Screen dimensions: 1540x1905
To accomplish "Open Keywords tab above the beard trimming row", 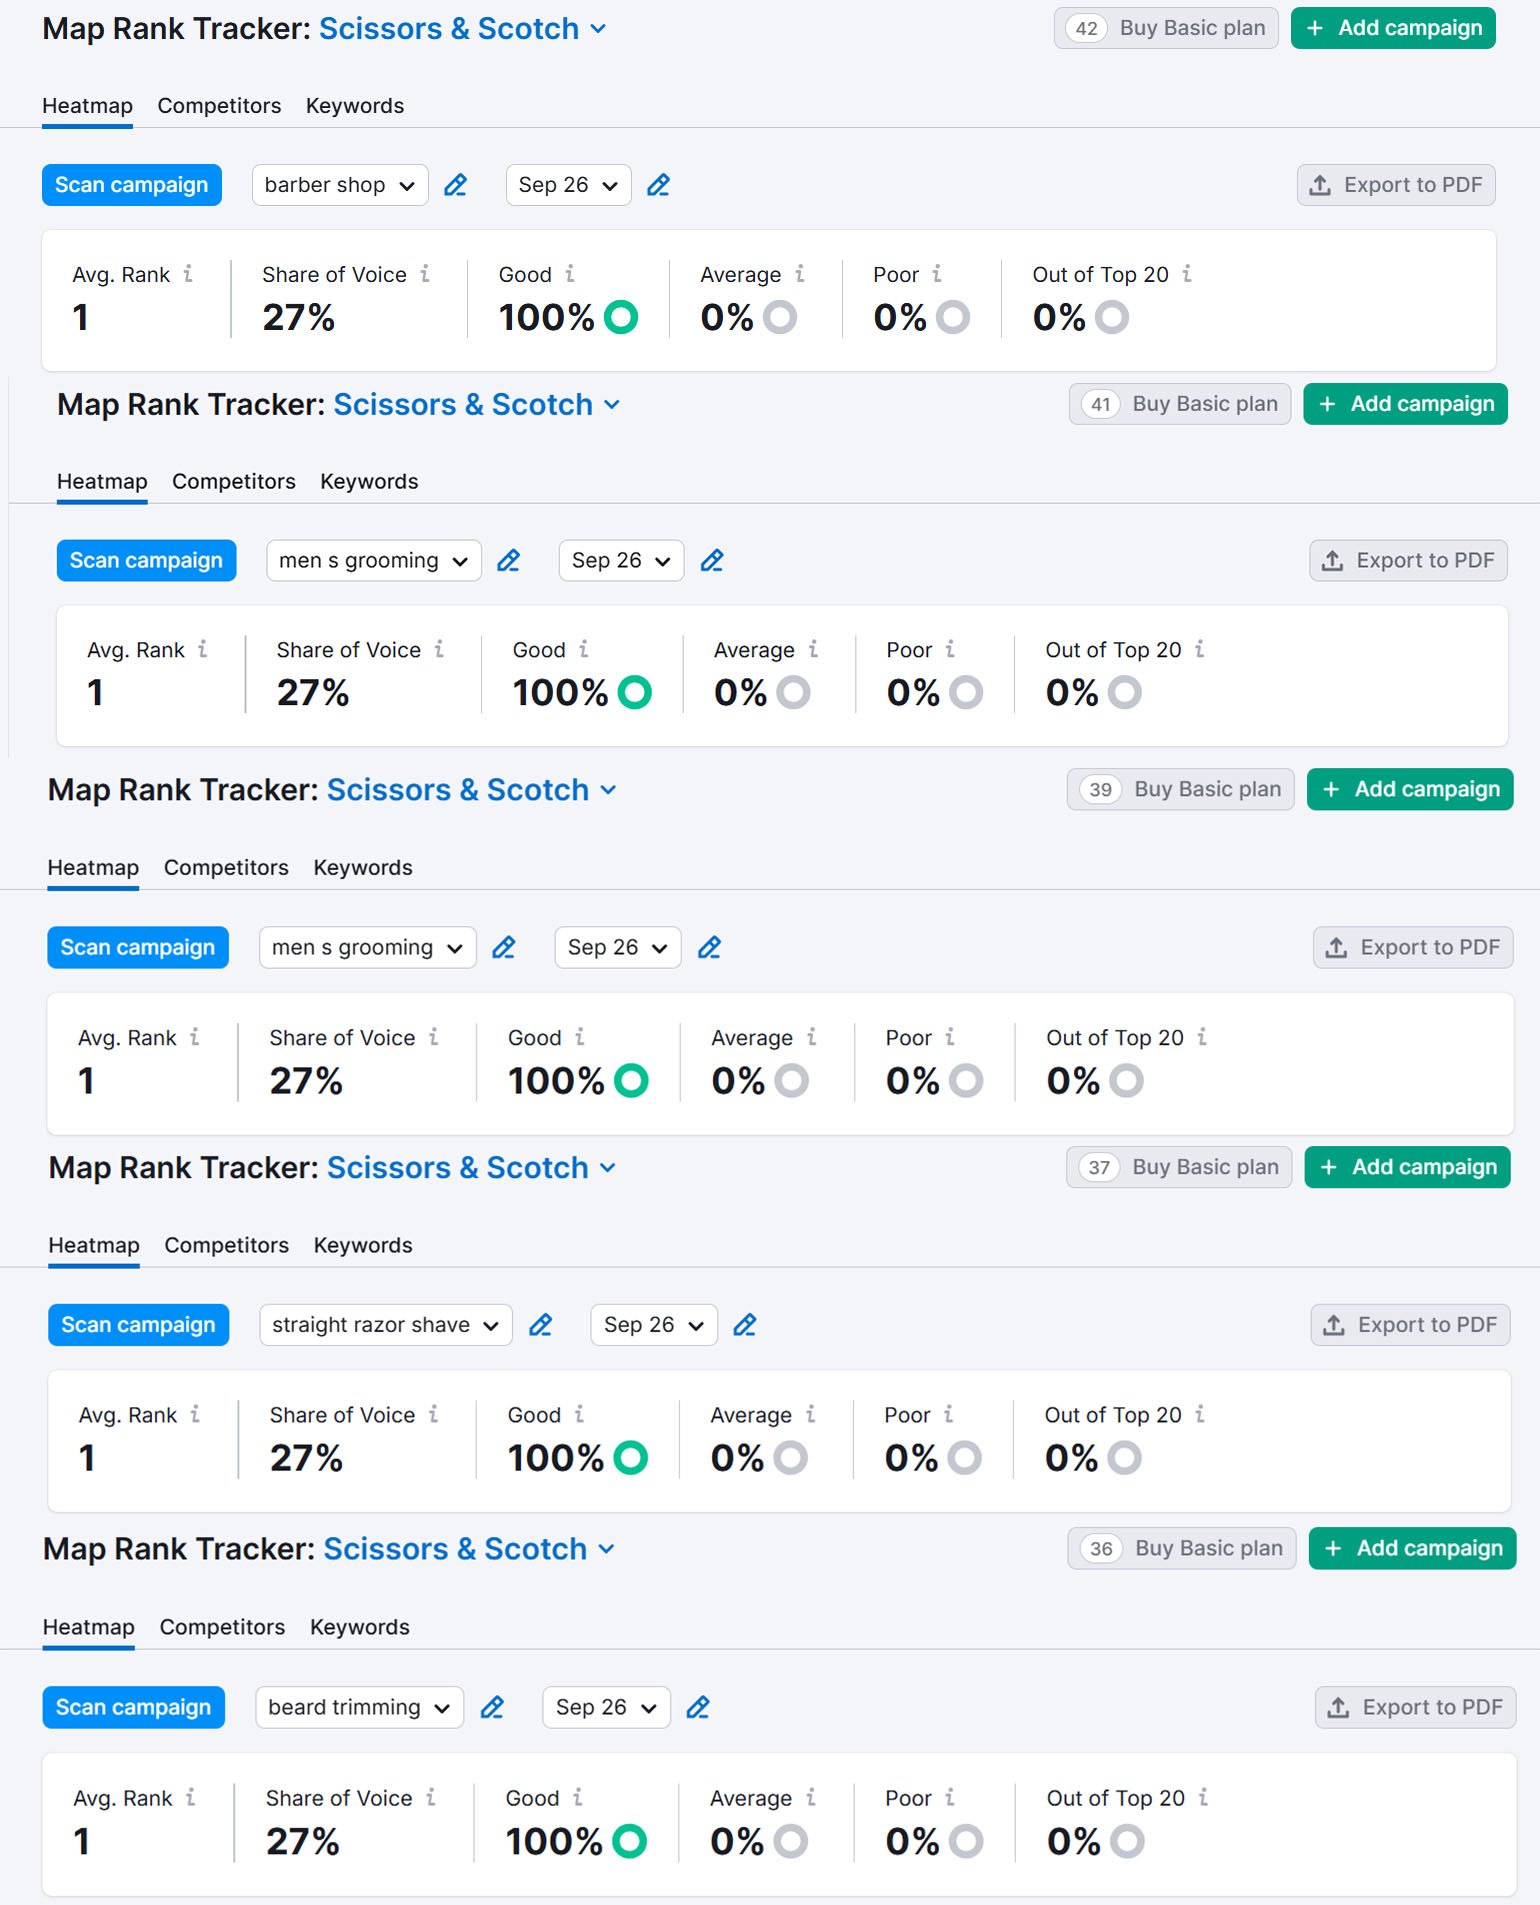I will coord(359,1627).
